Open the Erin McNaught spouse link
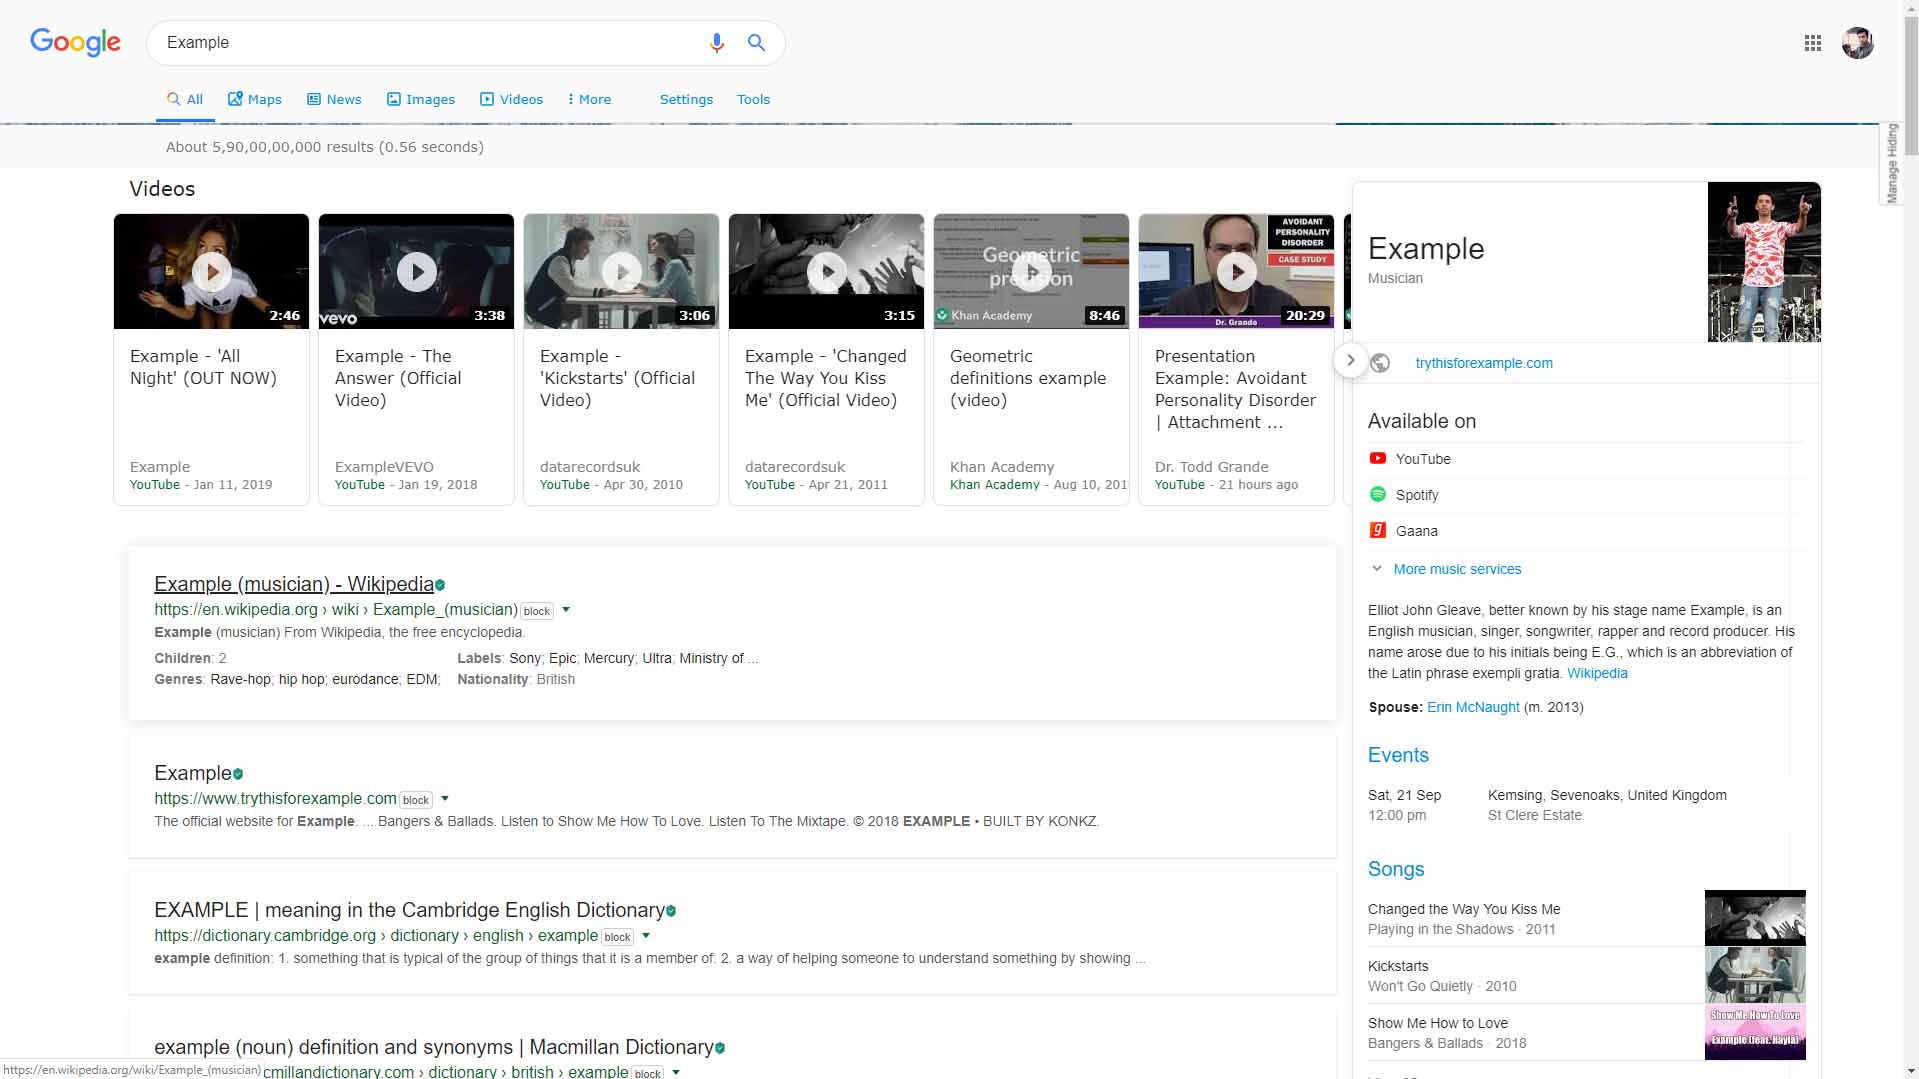This screenshot has height=1079, width=1919. pos(1473,707)
